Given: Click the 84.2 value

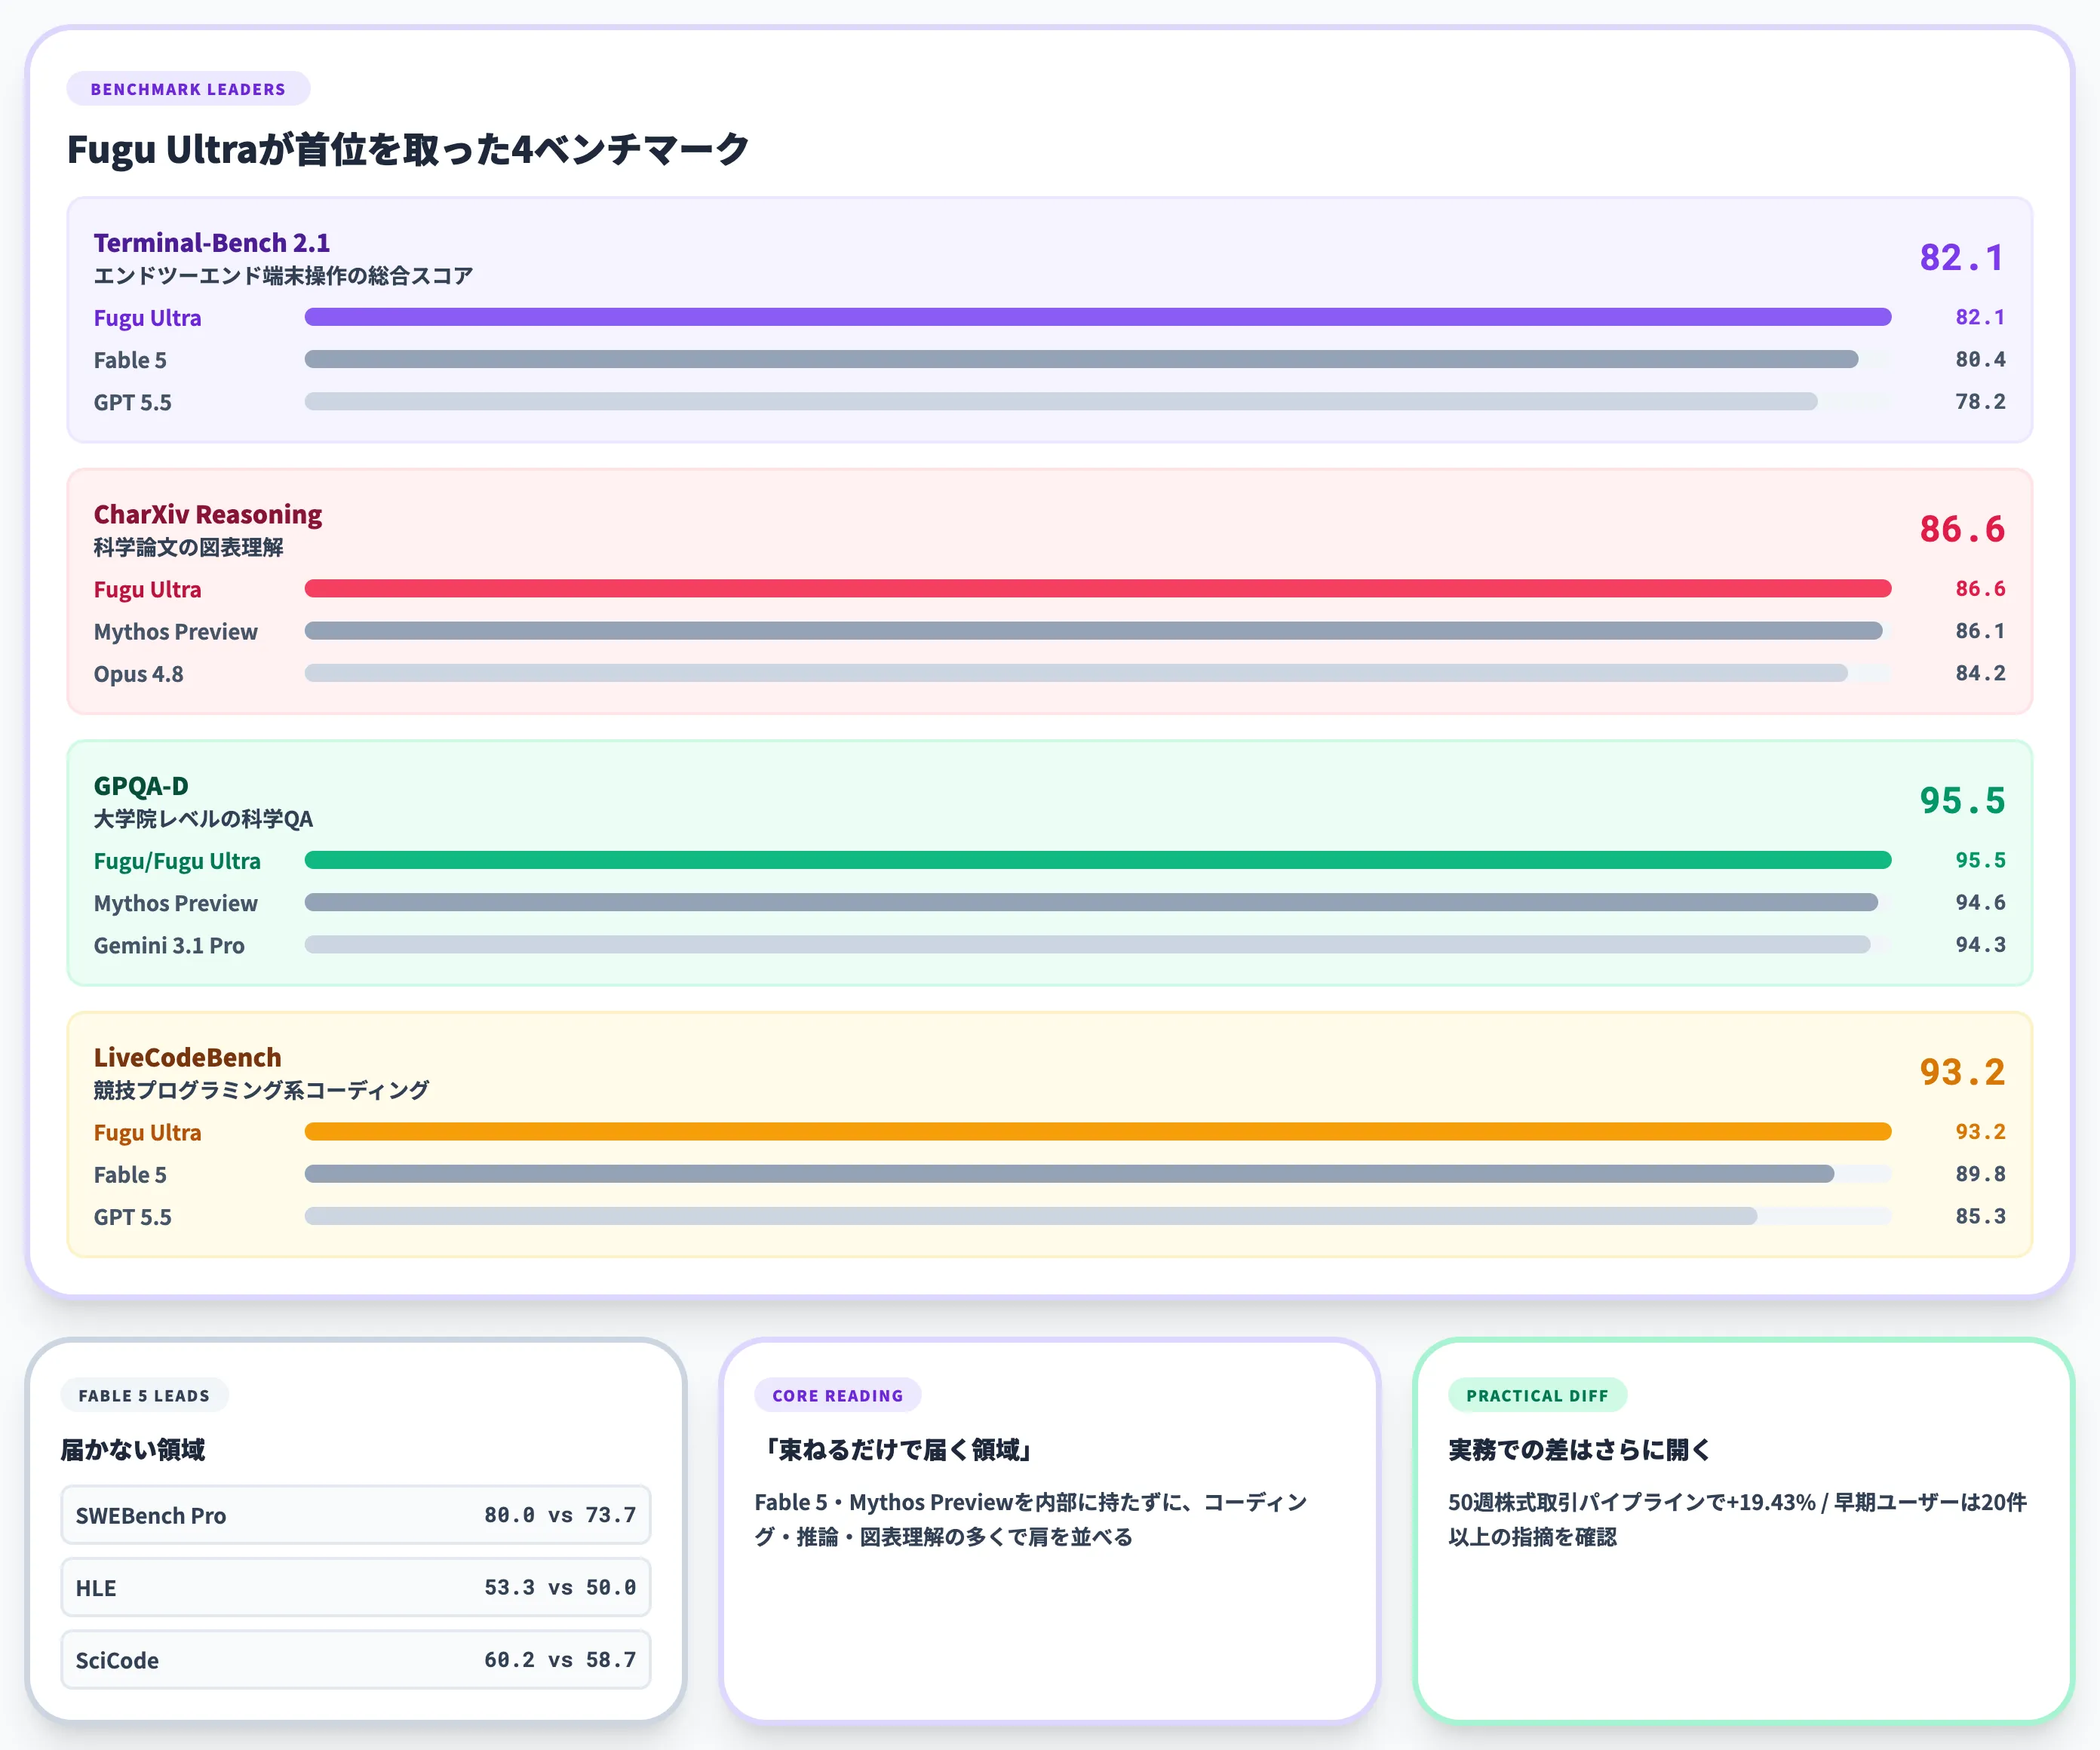Looking at the screenshot, I should point(1980,673).
